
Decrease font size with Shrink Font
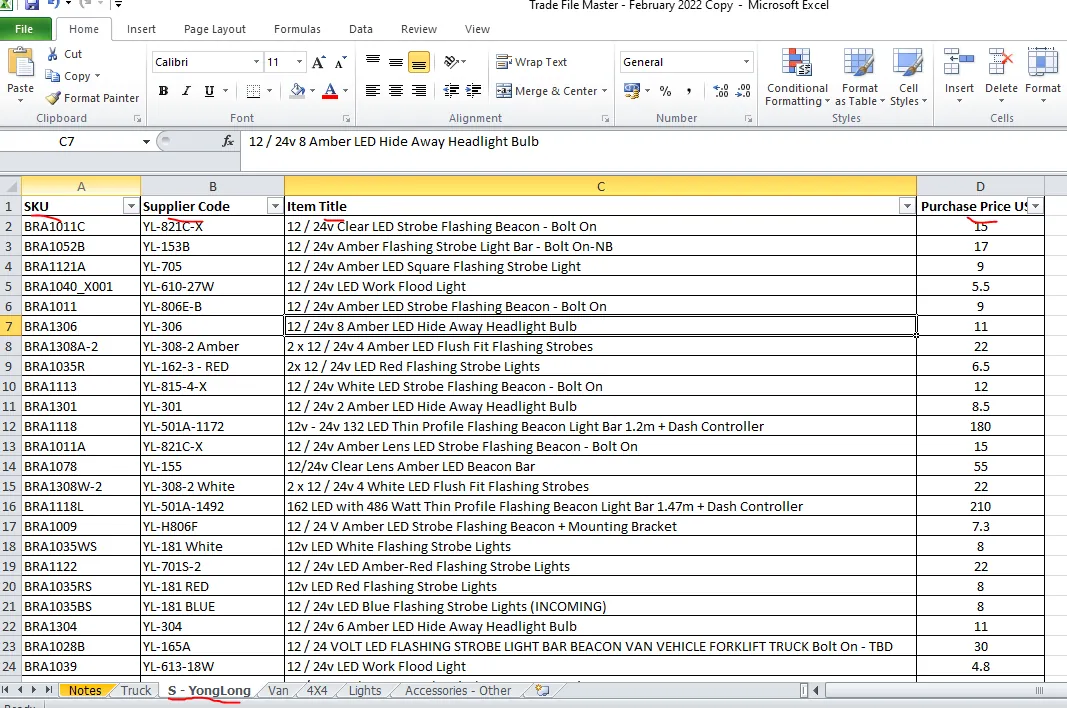340,62
